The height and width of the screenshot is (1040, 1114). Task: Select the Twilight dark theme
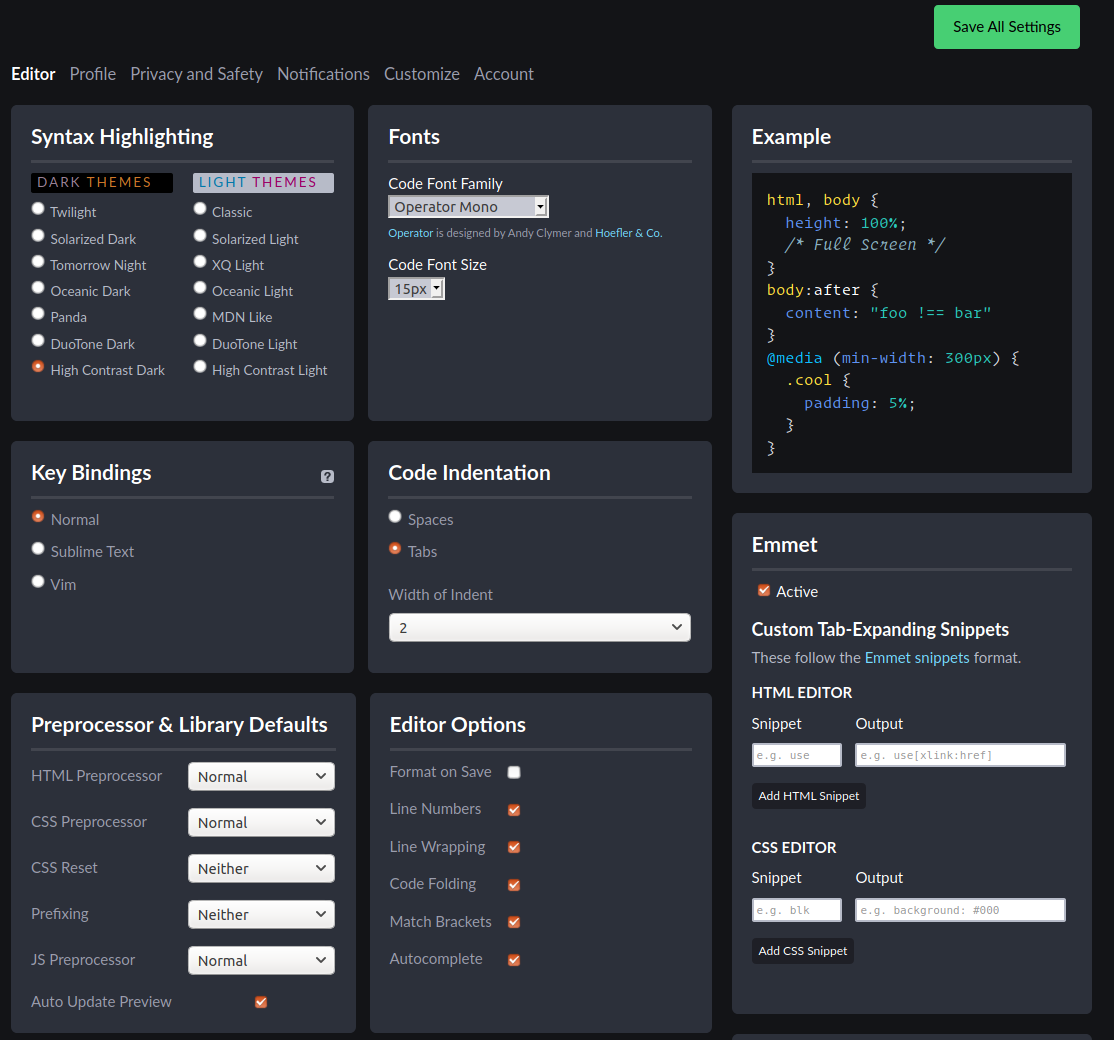(x=37, y=211)
